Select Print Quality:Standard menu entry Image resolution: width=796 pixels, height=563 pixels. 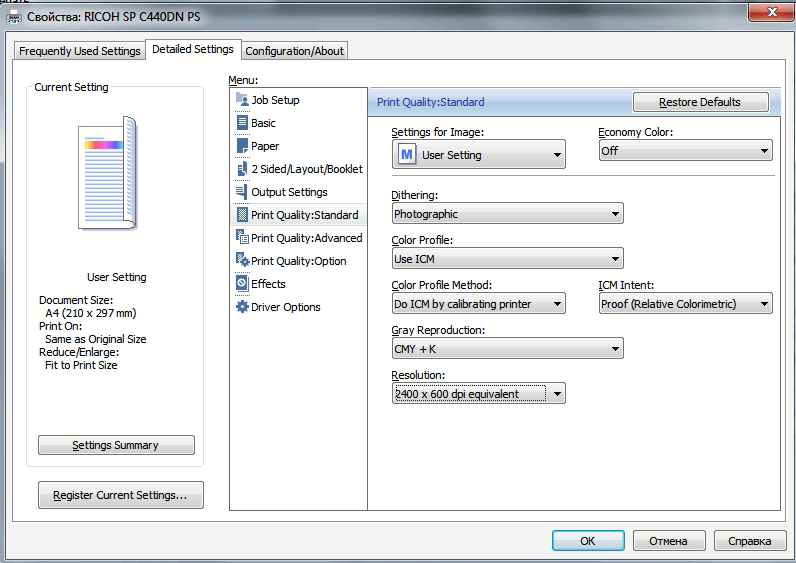click(298, 215)
